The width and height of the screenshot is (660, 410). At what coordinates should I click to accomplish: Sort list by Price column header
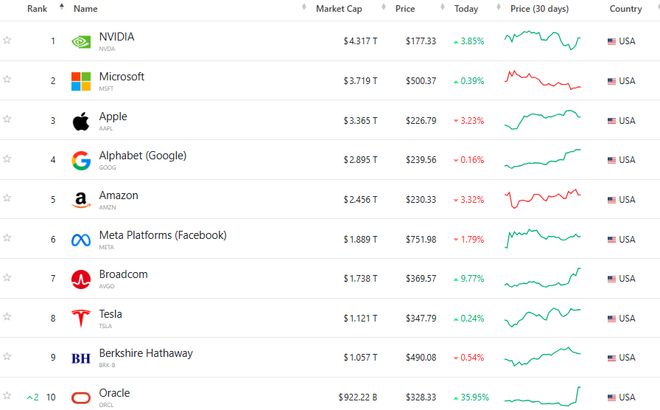pyautogui.click(x=405, y=8)
